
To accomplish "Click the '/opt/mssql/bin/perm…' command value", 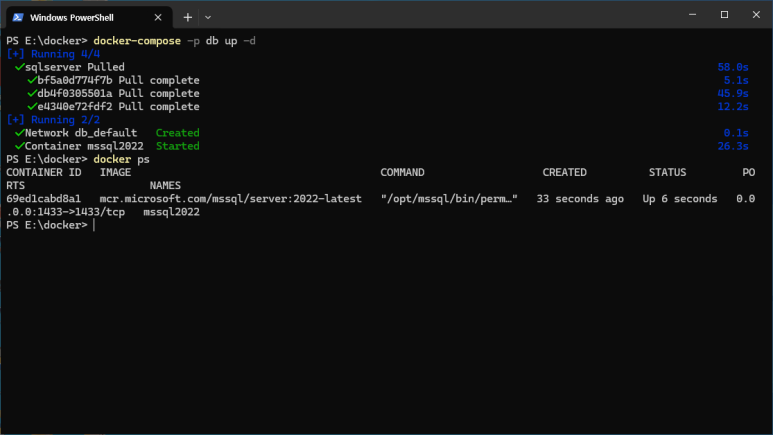I will tap(449, 199).
